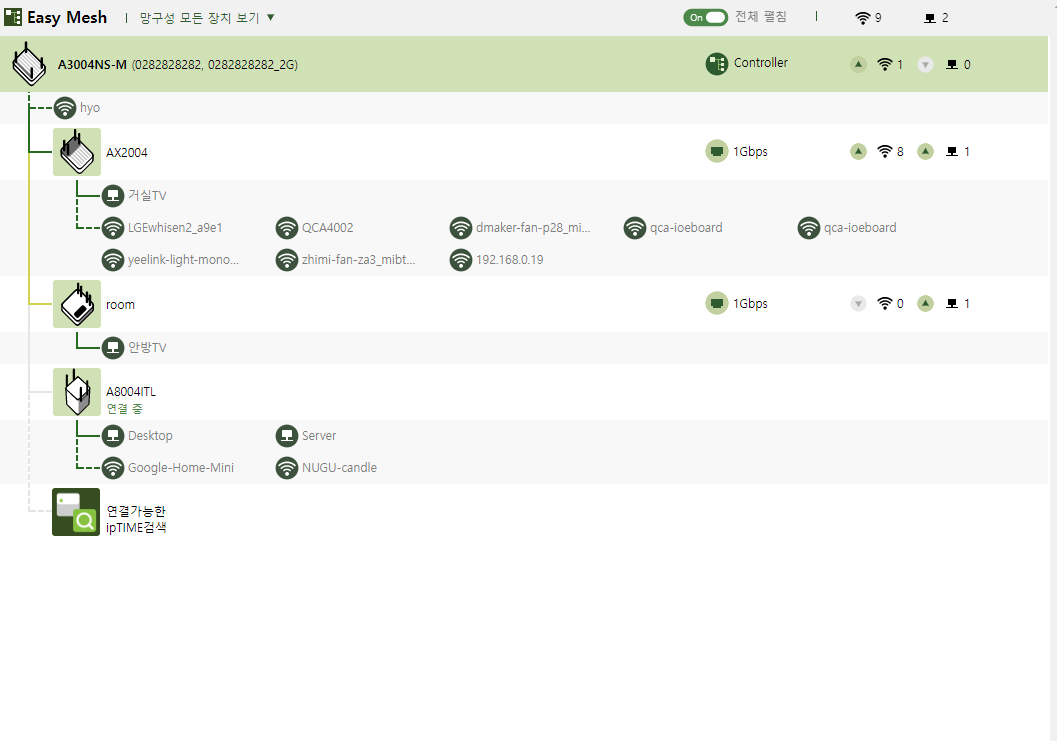The image size is (1057, 741).
Task: Click the A8004ITL device name text
Action: (131, 392)
